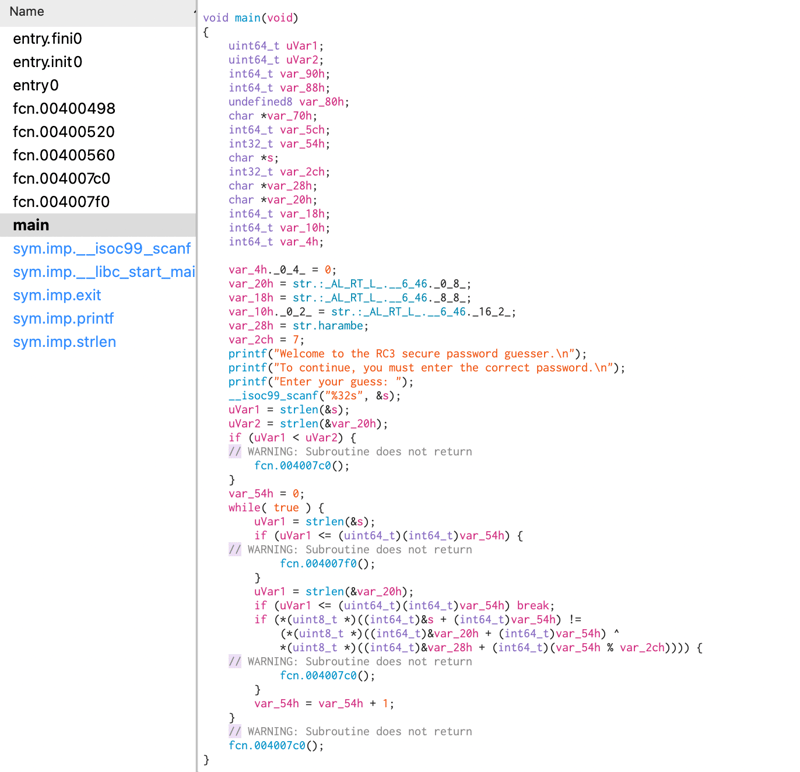Click the 'Welcome to the RC3 secure password guesser' string

coord(424,354)
